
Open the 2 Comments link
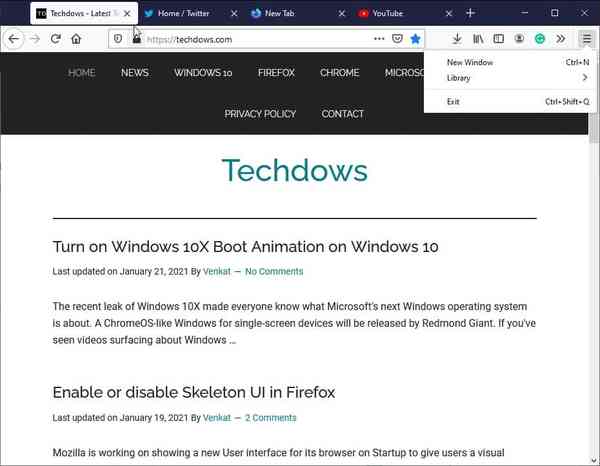tap(271, 418)
